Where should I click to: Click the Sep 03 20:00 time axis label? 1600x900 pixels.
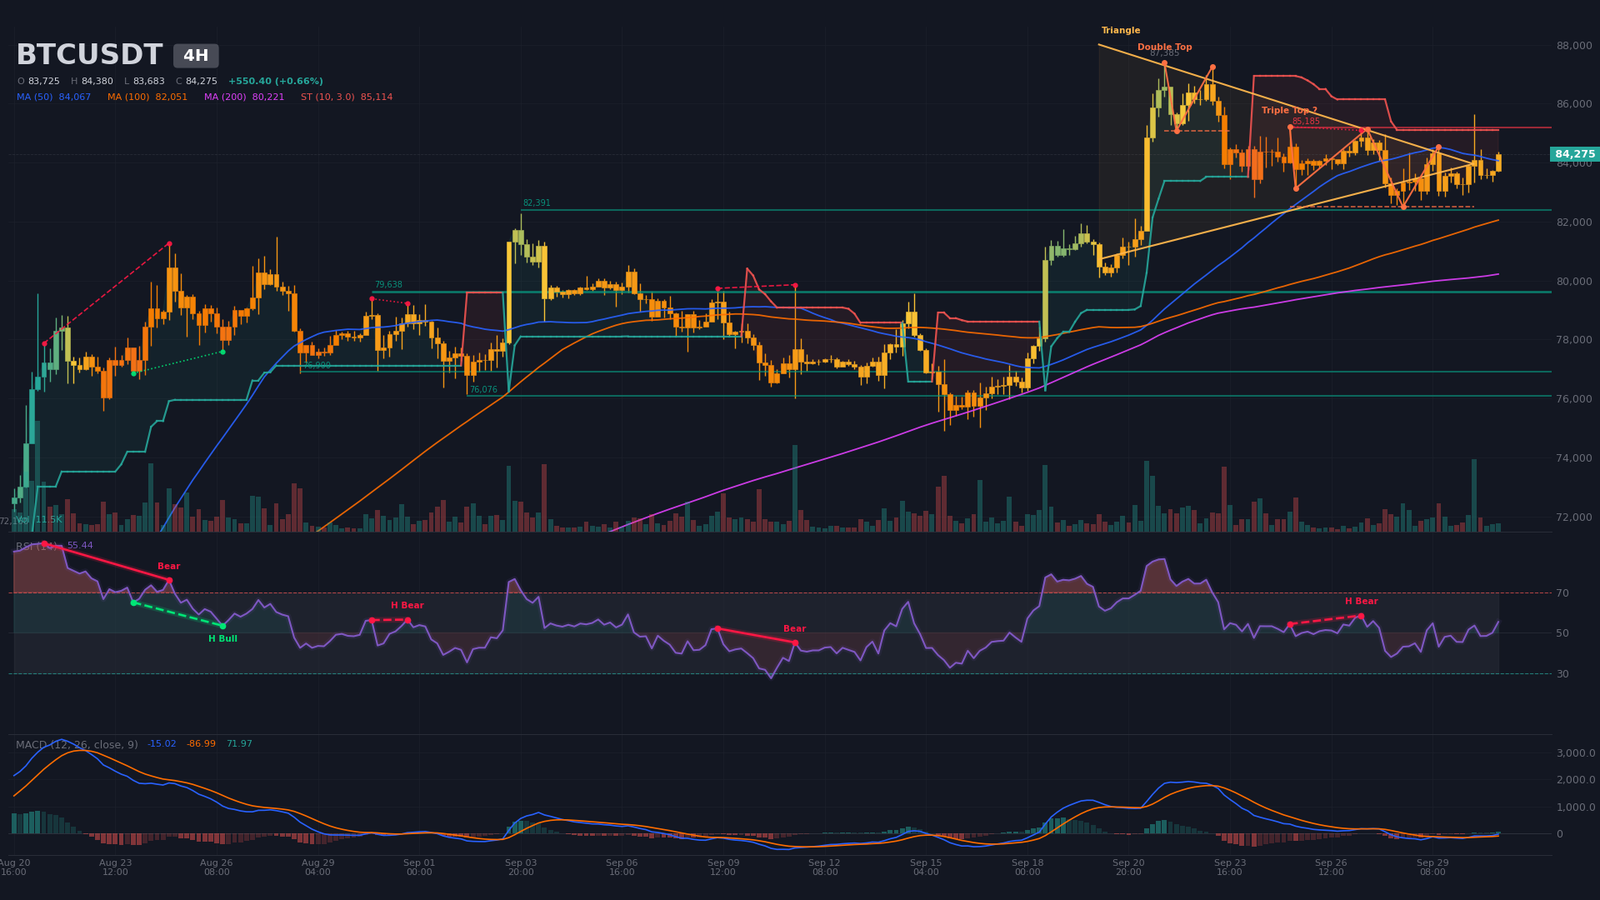coord(520,867)
